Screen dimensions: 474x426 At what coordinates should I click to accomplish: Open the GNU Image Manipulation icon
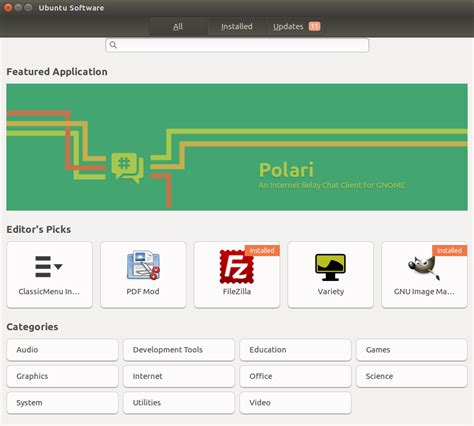(424, 267)
